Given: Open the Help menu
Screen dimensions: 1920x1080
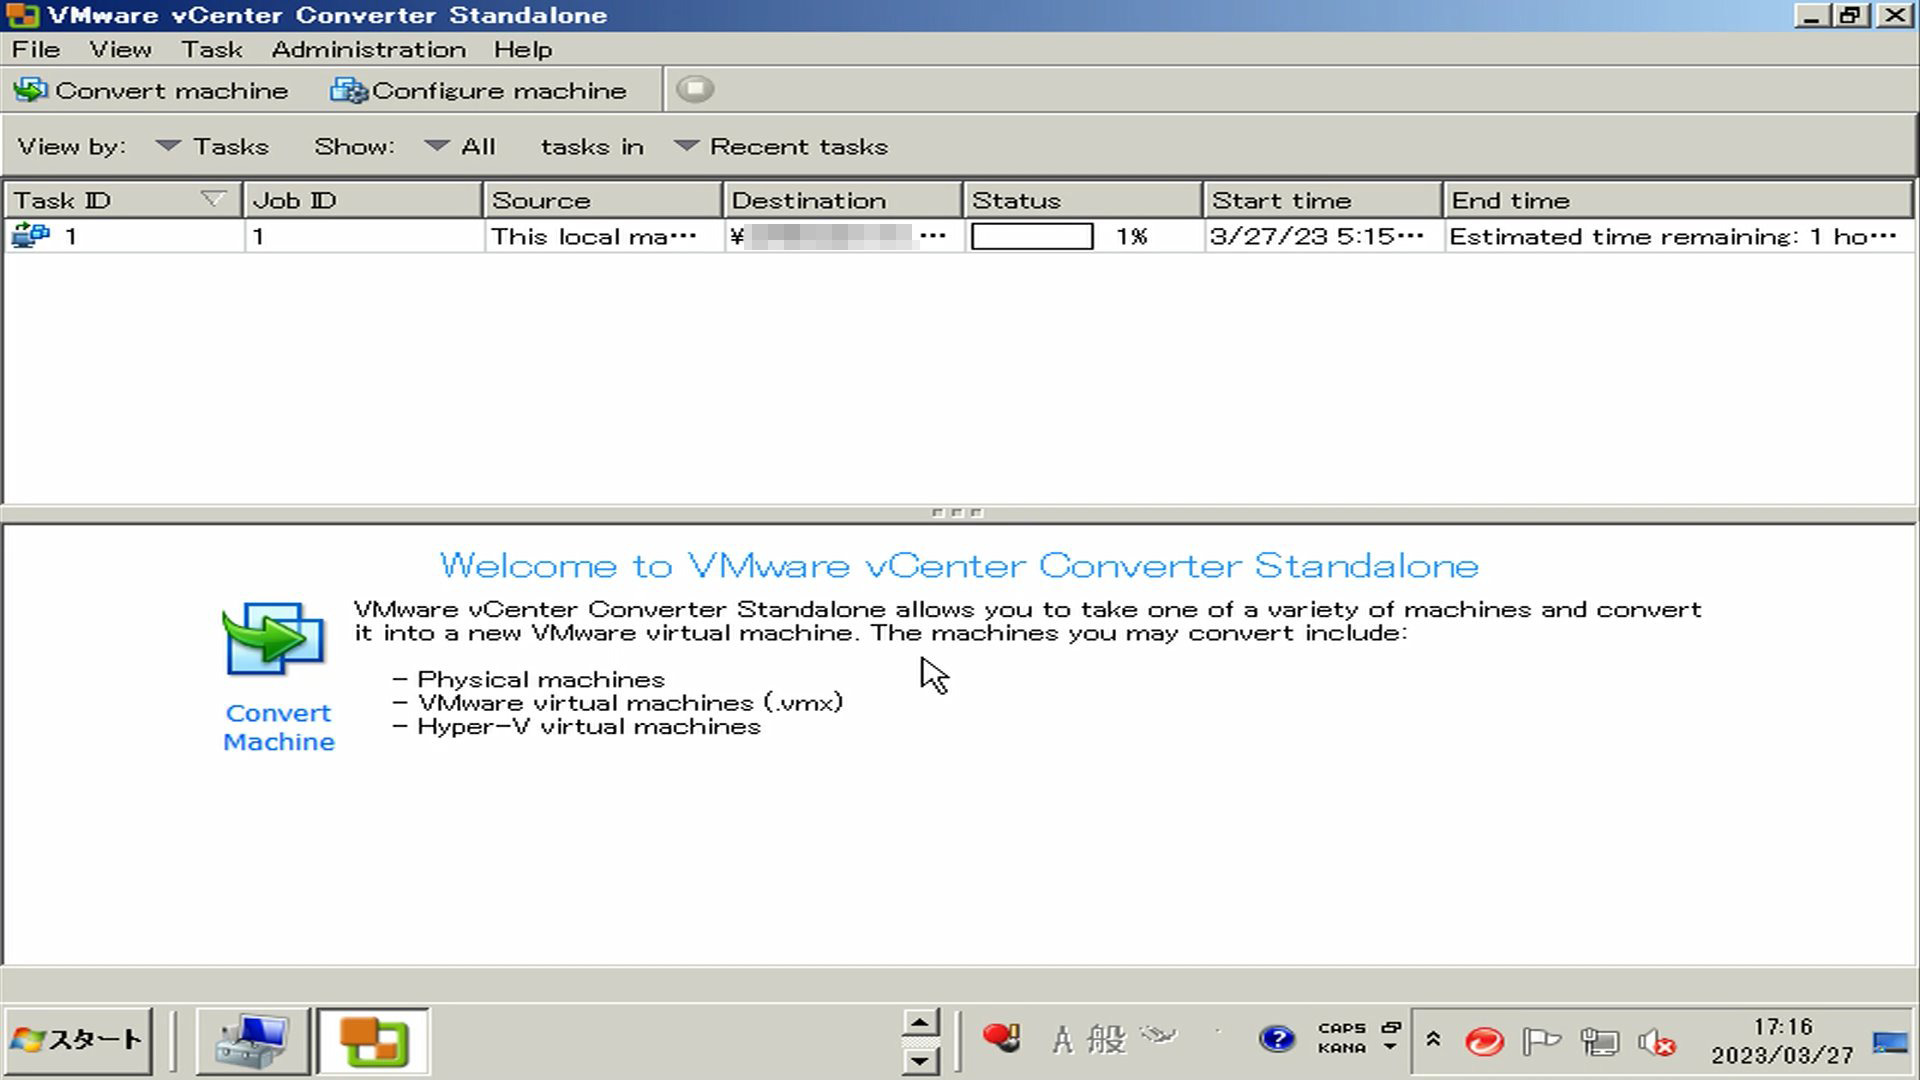Looking at the screenshot, I should click(522, 49).
